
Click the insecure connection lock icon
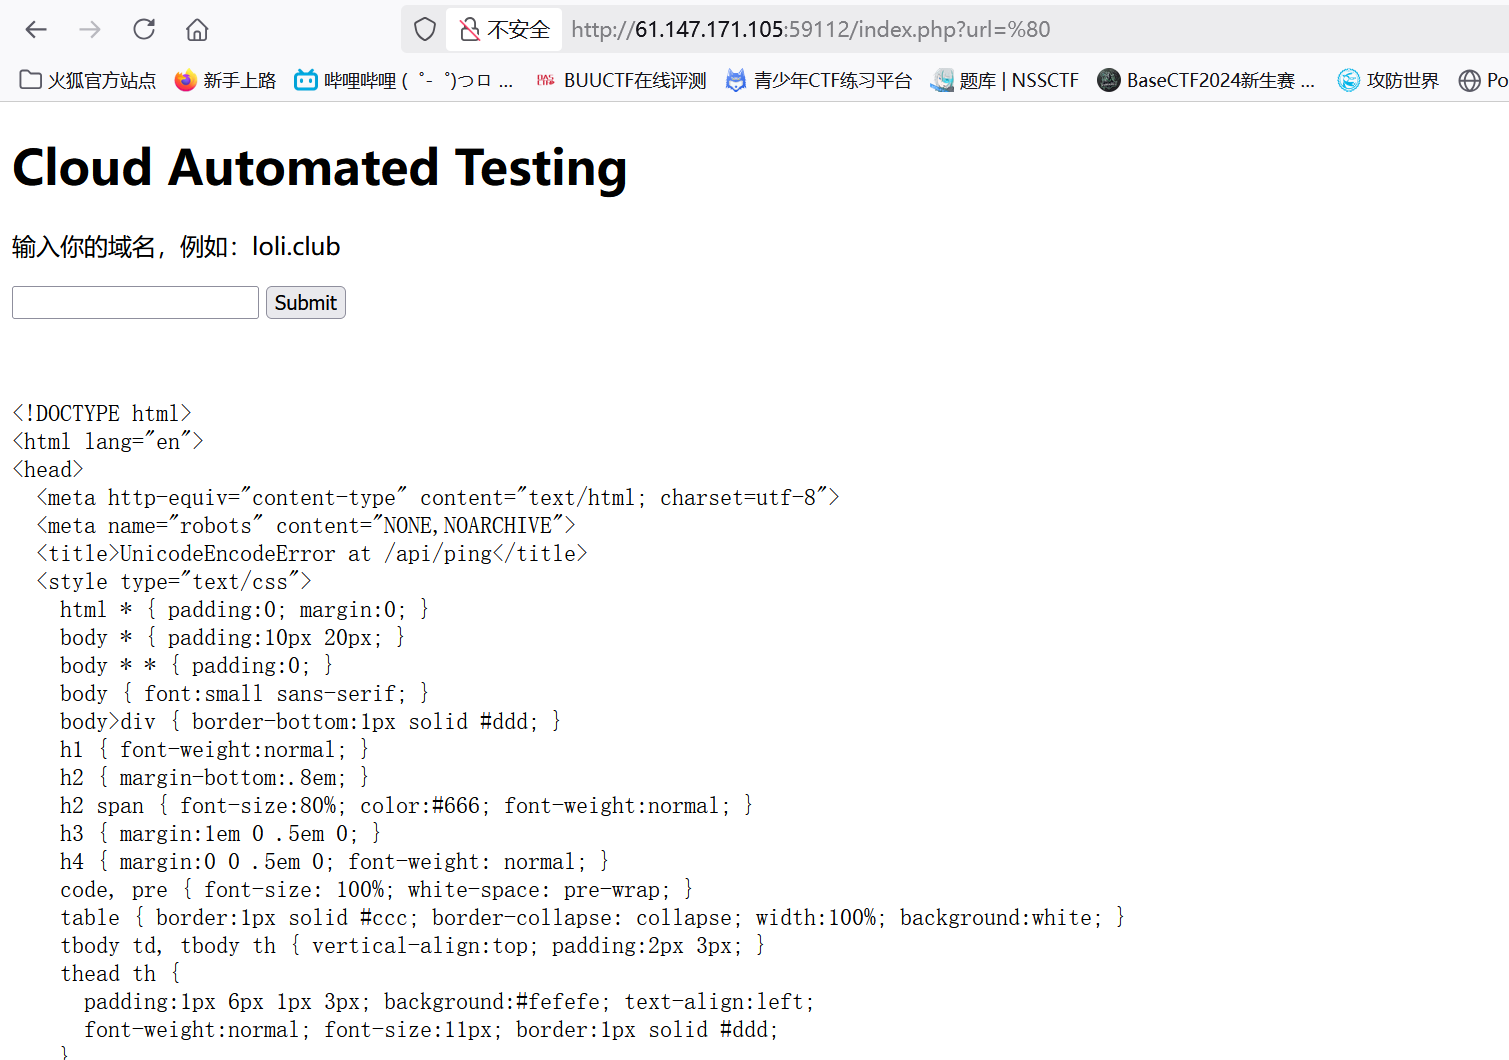coord(469,30)
